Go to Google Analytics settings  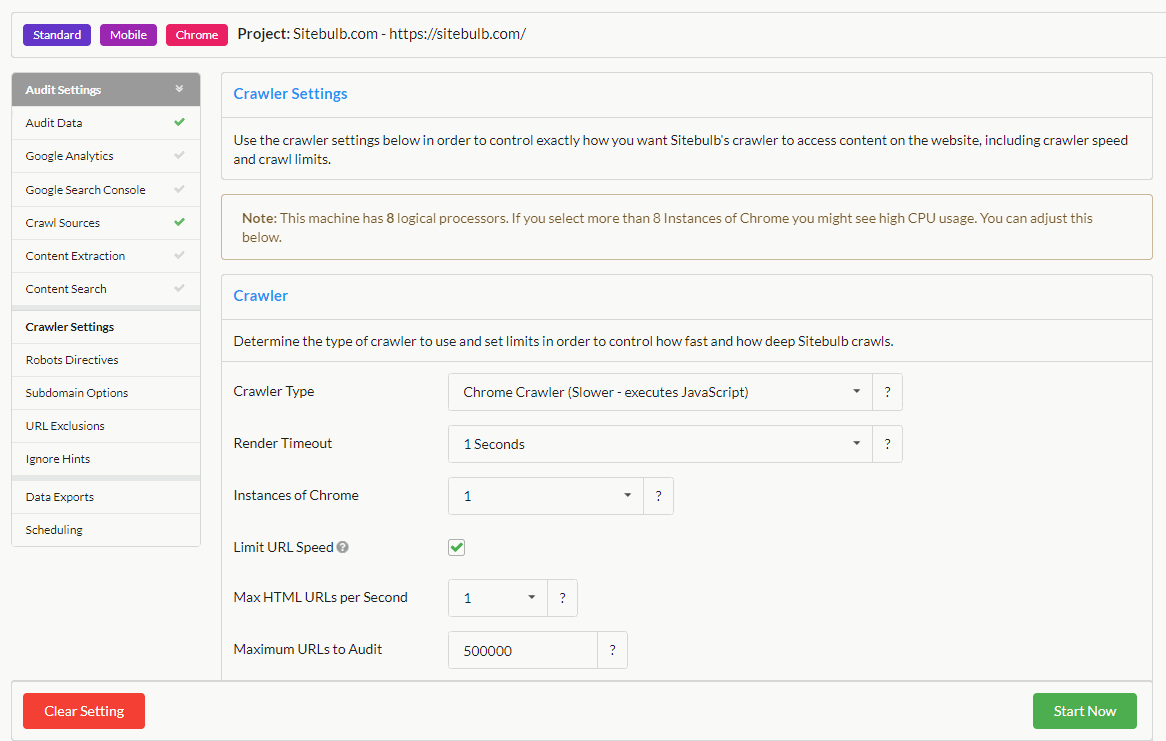click(x=106, y=156)
